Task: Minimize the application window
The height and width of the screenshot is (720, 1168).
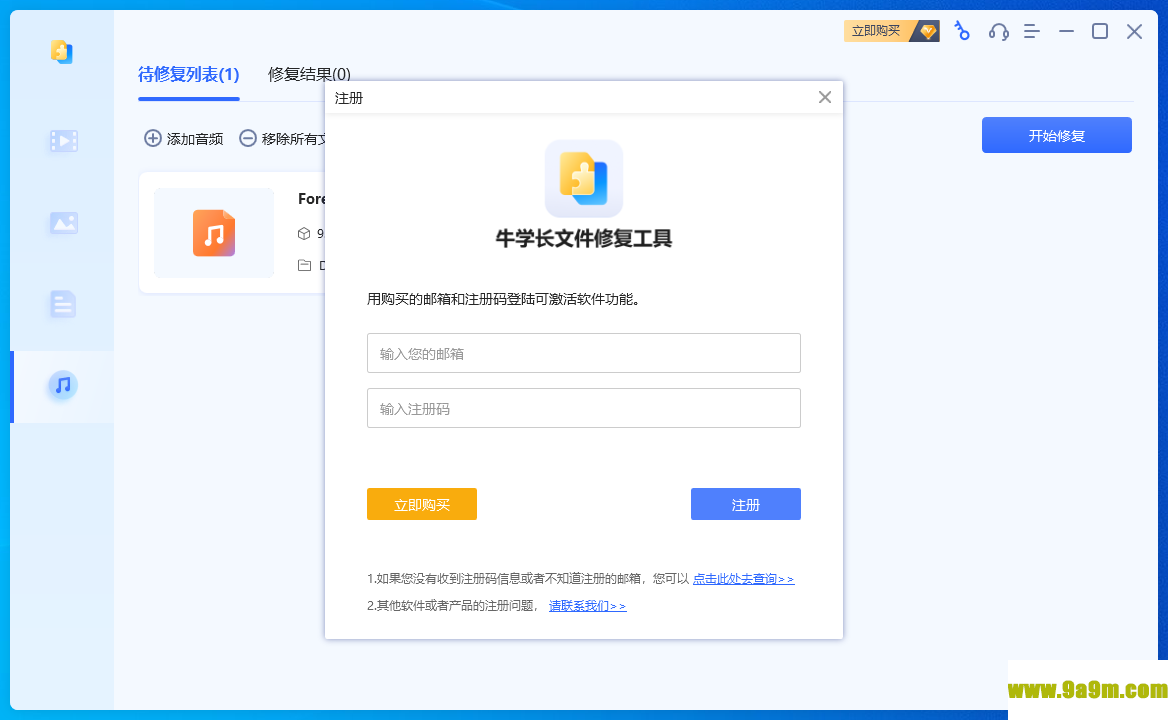Action: (x=1066, y=31)
